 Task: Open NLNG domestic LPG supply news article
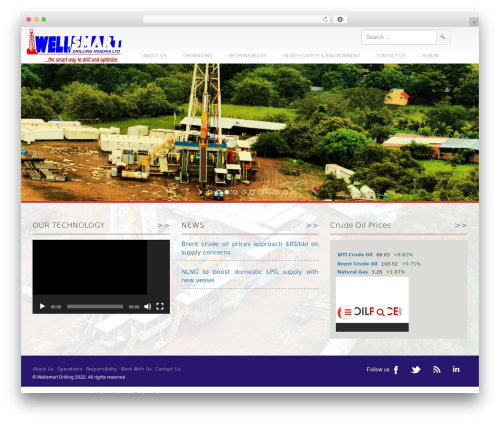click(x=250, y=276)
